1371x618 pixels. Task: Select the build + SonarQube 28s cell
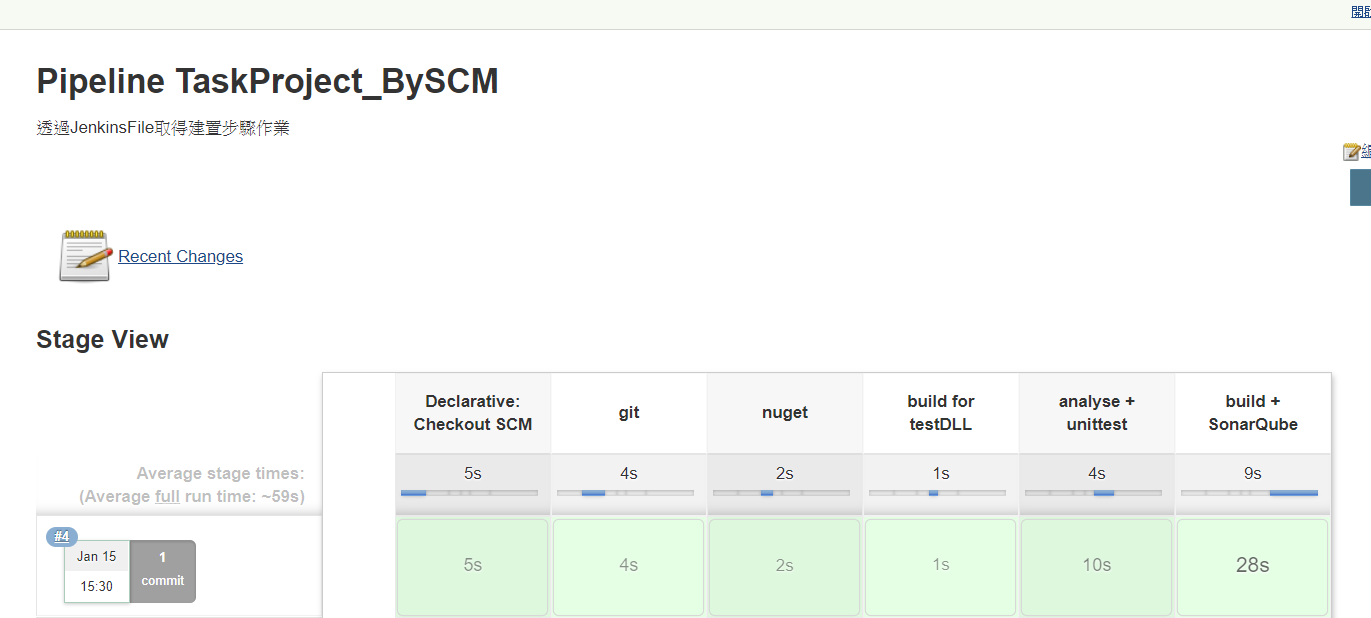(x=1253, y=566)
